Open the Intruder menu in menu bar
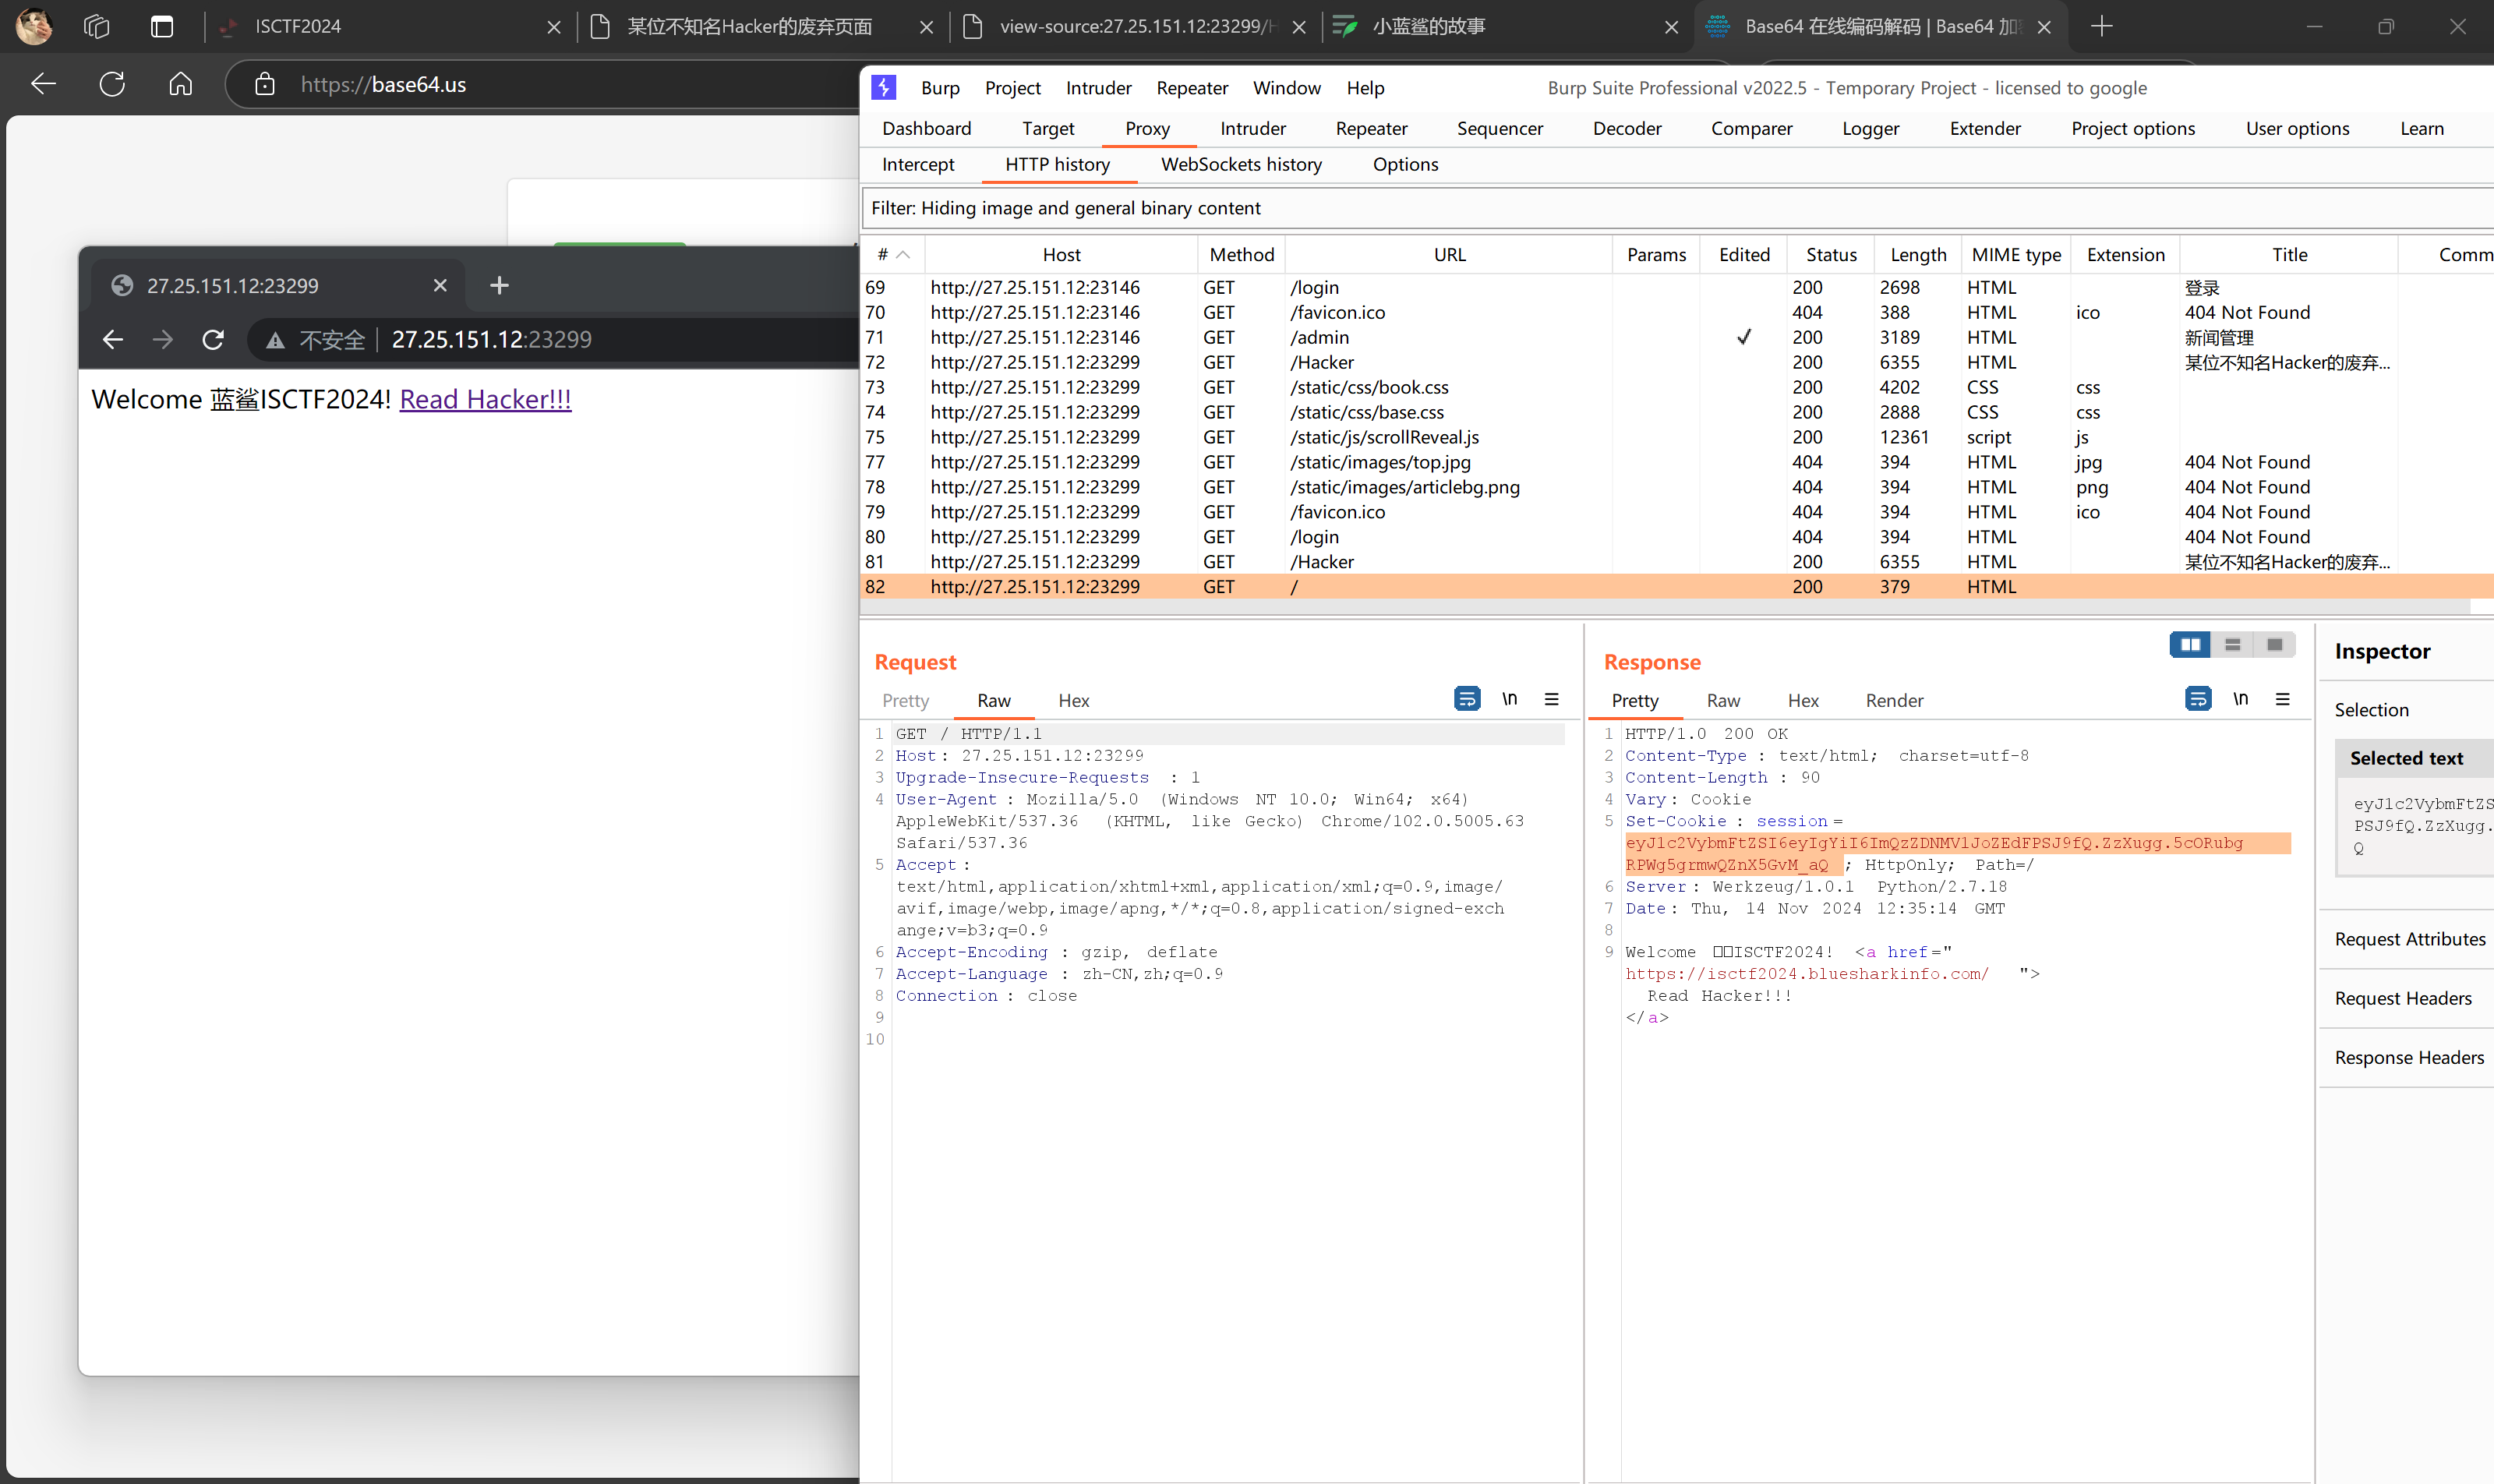This screenshot has width=2494, height=1484. pos(1097,88)
